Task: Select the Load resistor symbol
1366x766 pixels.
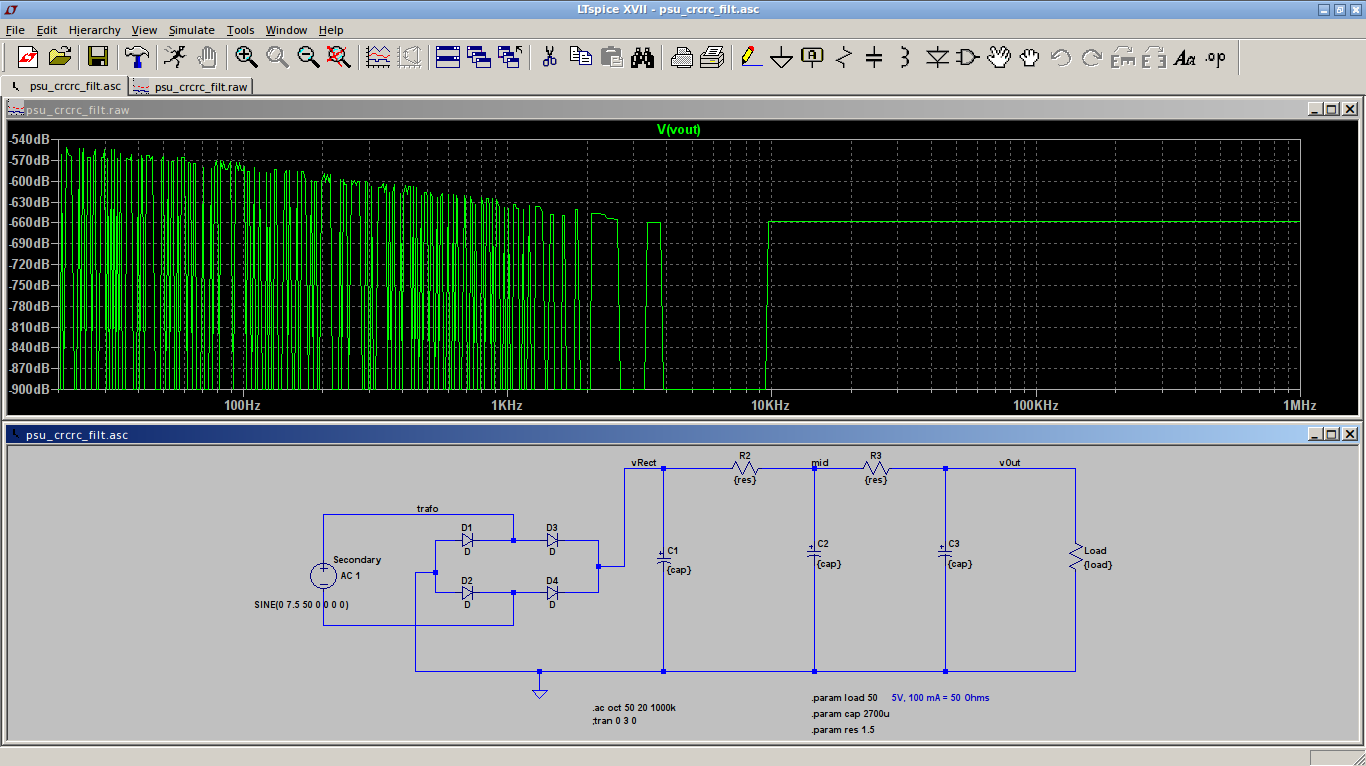Action: [x=1075, y=558]
